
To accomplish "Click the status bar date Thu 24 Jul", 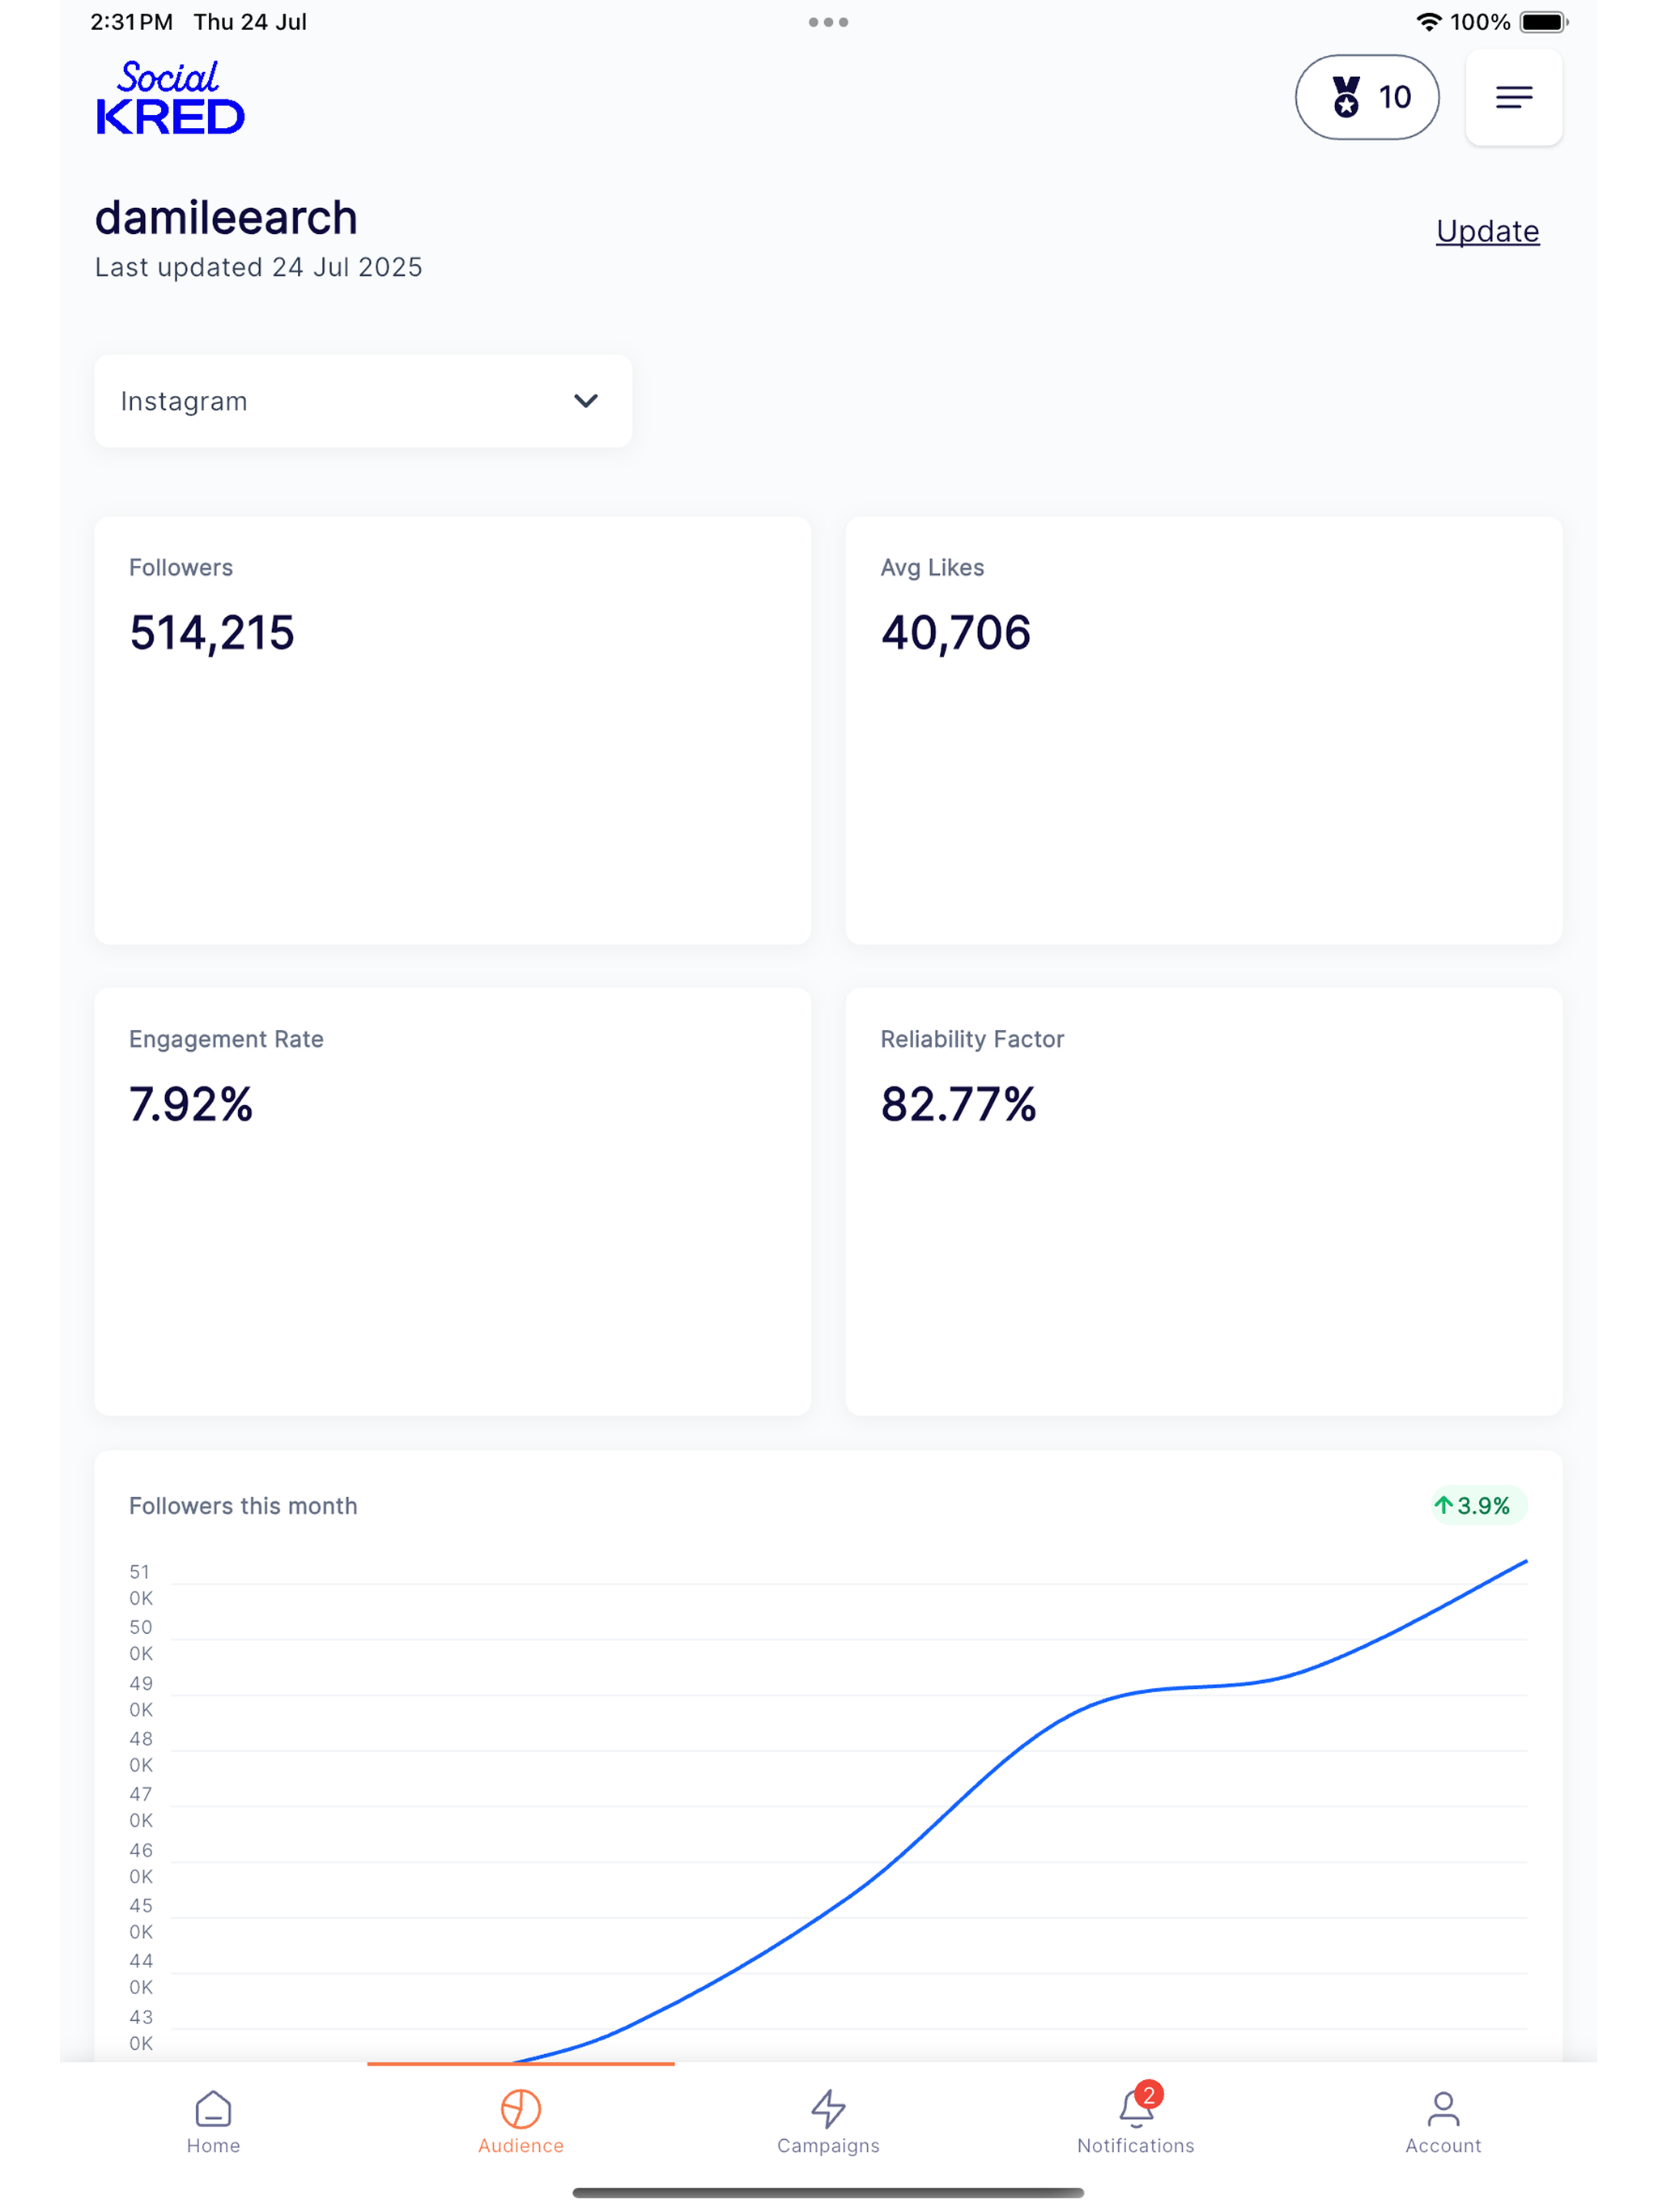I will (x=250, y=22).
